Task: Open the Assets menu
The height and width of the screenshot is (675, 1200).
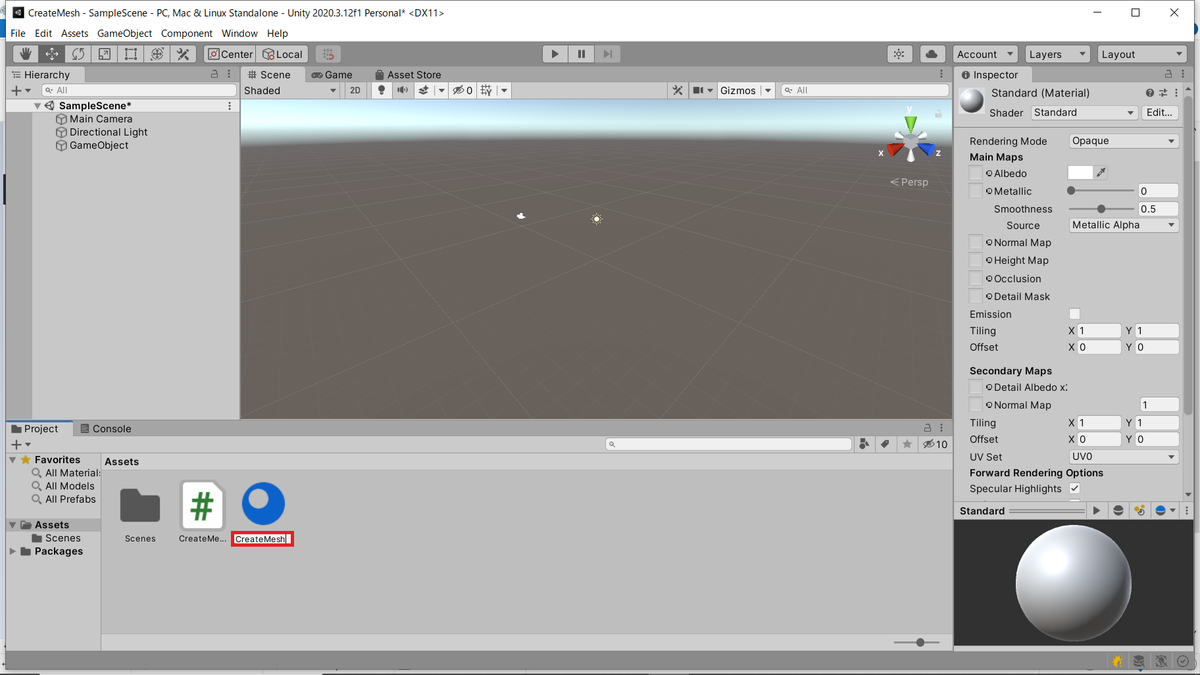Action: click(75, 33)
